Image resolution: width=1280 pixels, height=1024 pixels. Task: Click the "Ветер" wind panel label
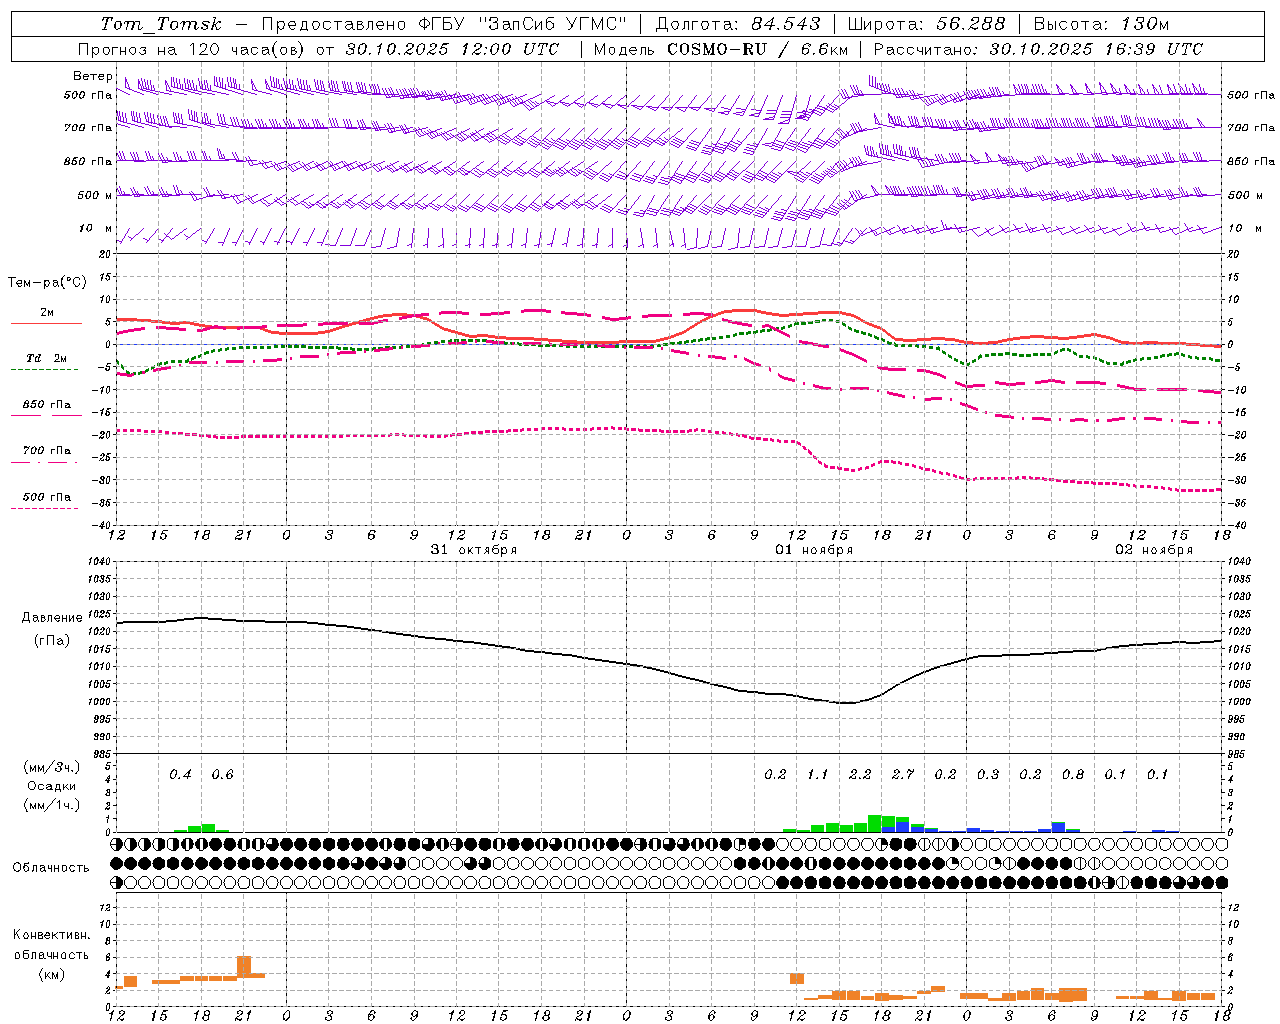92,76
